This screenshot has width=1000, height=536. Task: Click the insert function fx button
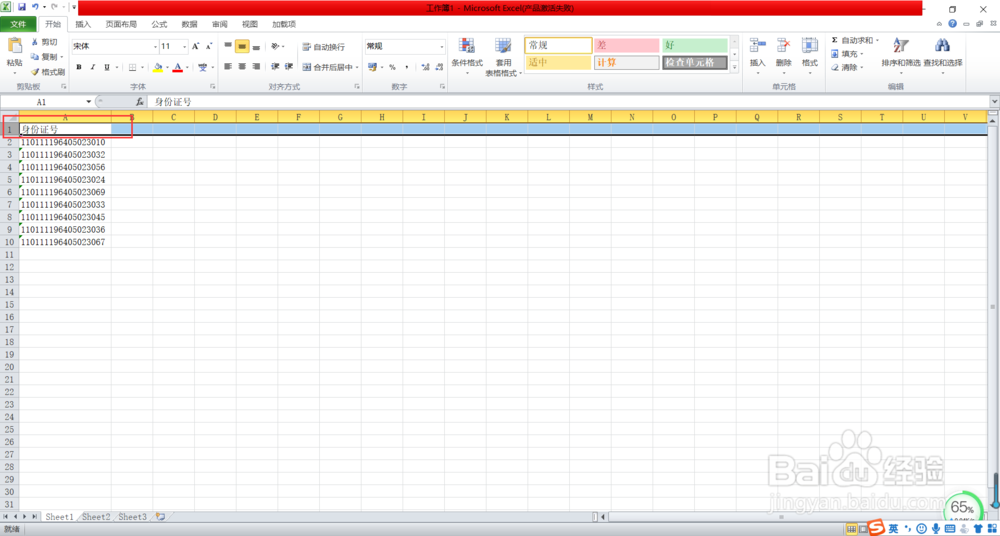click(140, 101)
